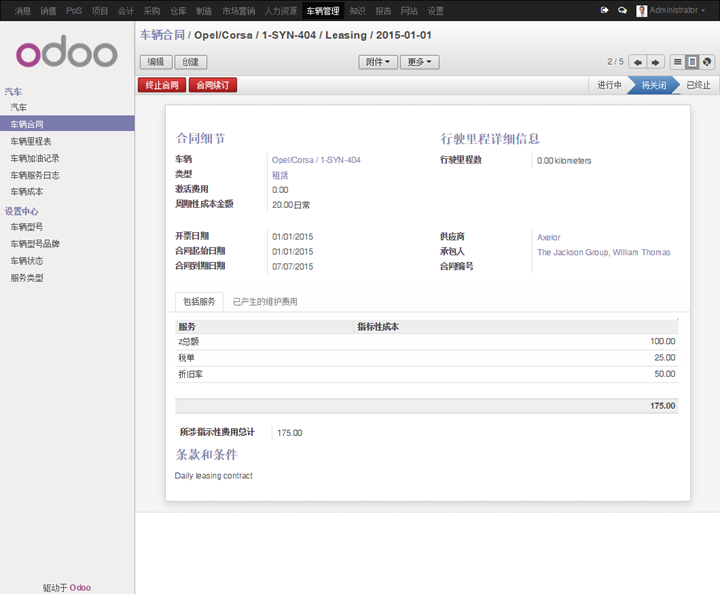The width and height of the screenshot is (720, 594).
Task: Switch to form view icon
Action: point(692,62)
